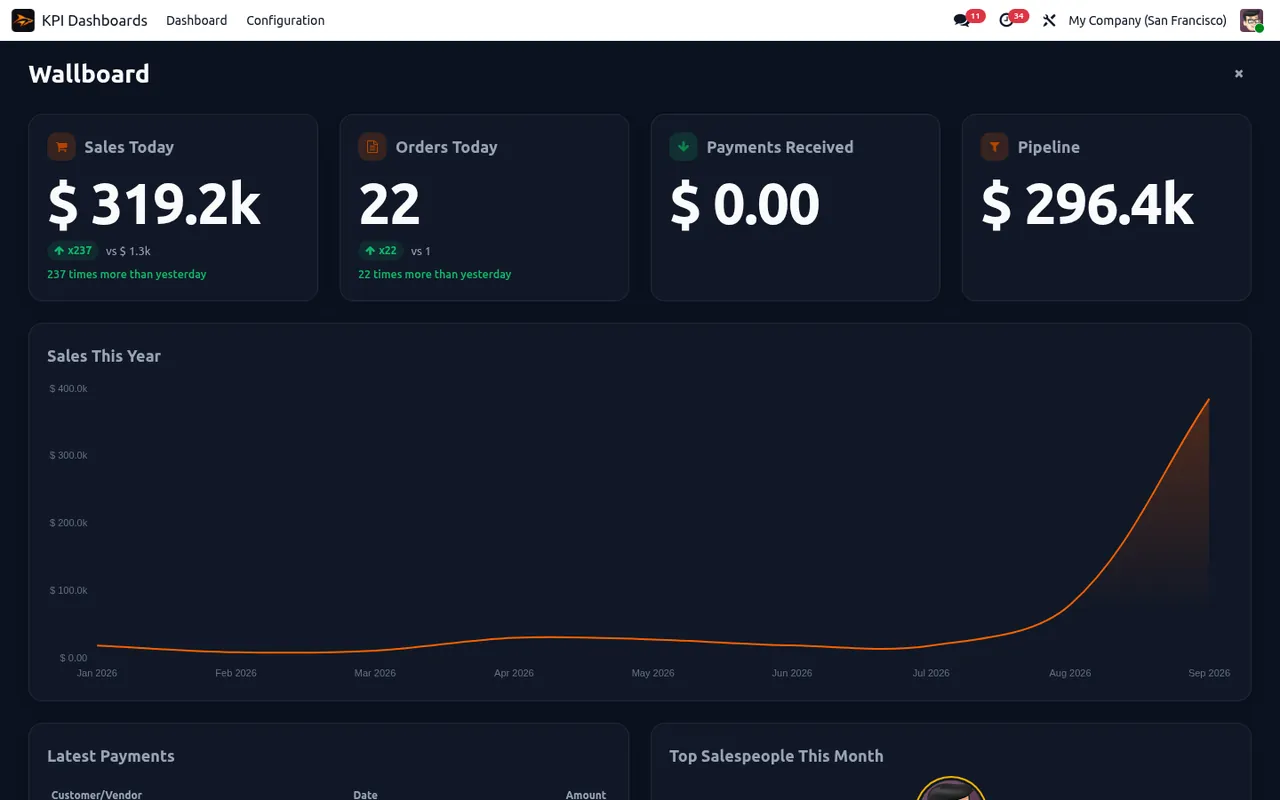
Task: Click the Sales This Year heading
Action: pyautogui.click(x=104, y=356)
